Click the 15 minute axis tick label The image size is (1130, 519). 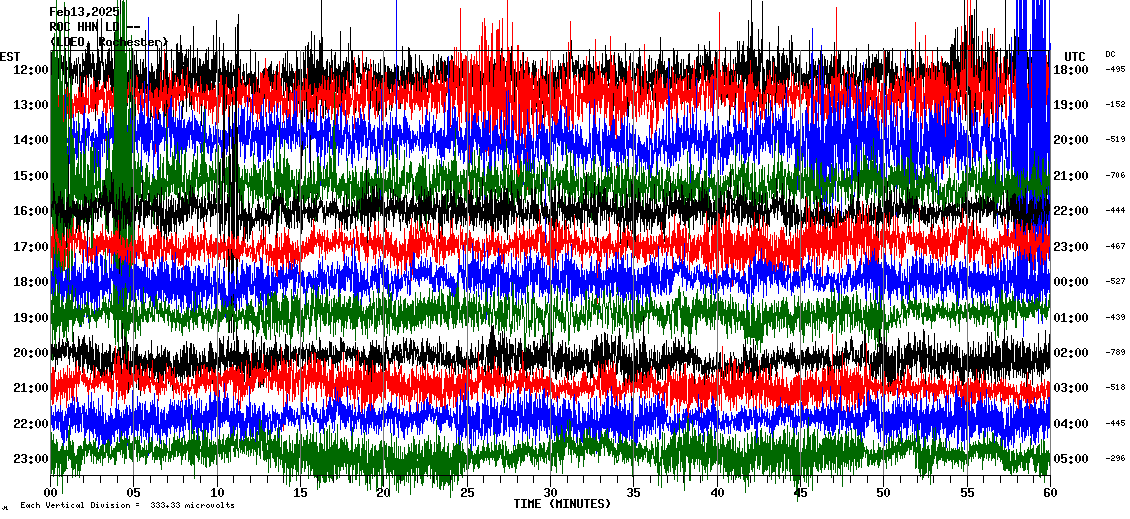click(x=301, y=493)
